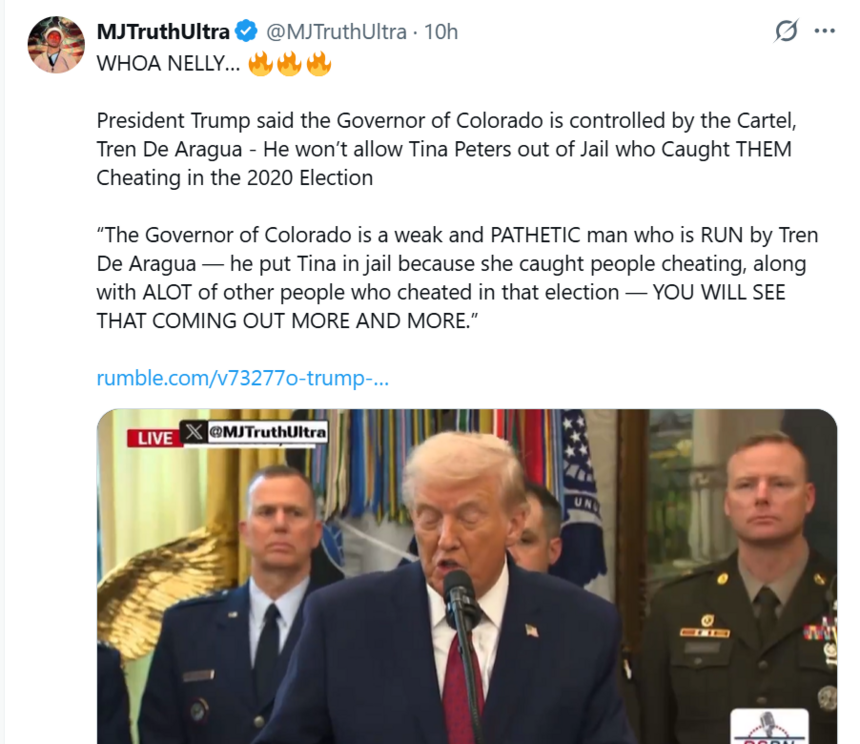Click the paragraph starting with President Trump said

[446, 149]
